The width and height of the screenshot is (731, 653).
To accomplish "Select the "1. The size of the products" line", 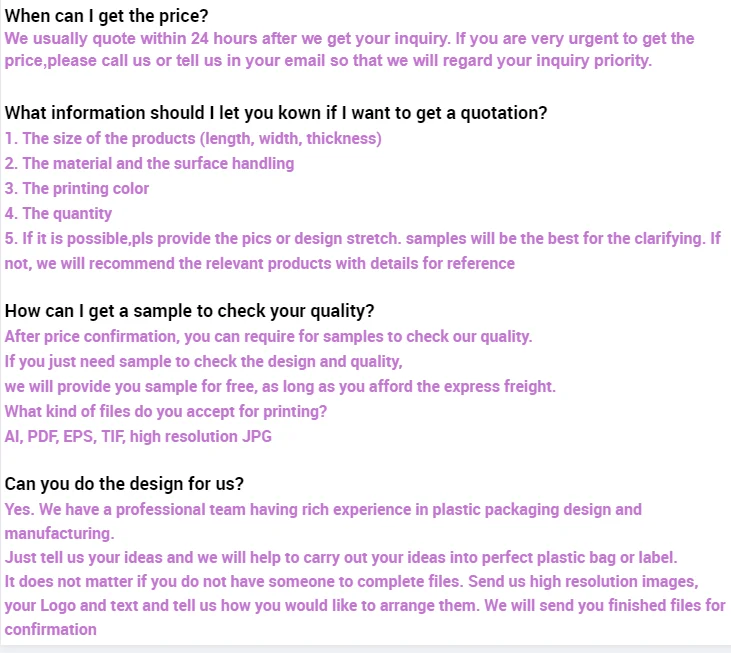I will [193, 139].
